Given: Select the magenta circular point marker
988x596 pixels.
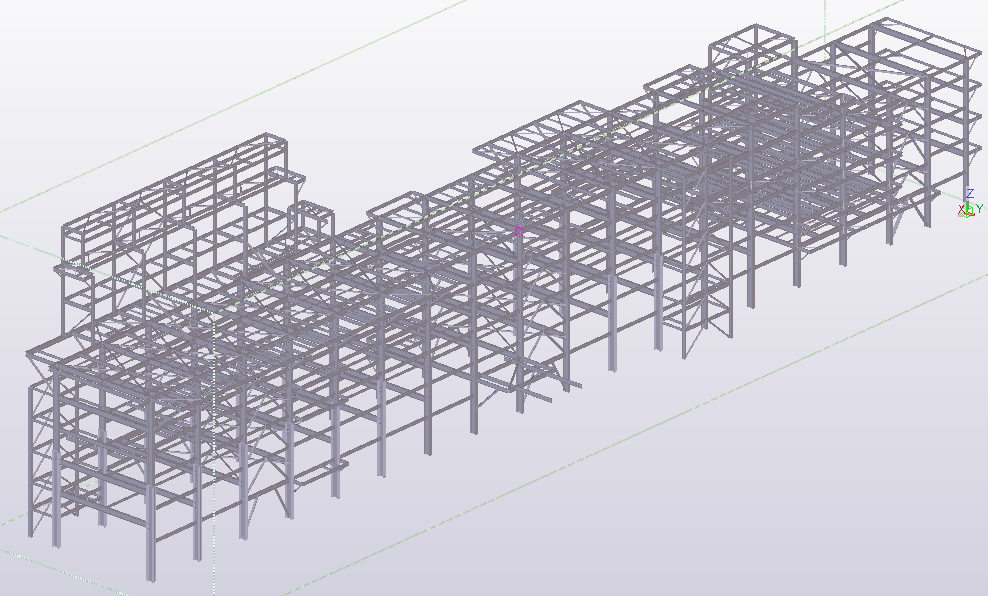Looking at the screenshot, I should [x=519, y=231].
